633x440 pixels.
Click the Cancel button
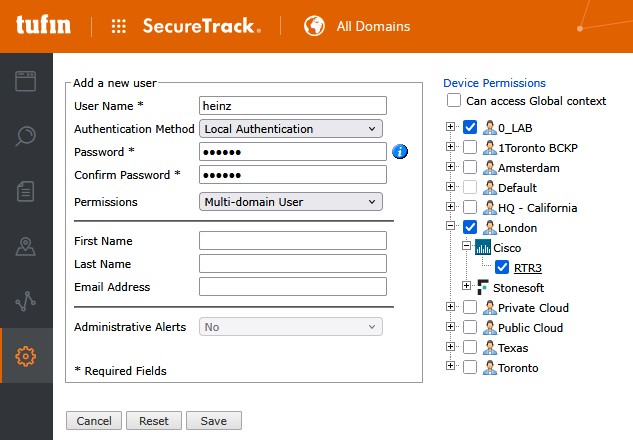click(x=94, y=421)
